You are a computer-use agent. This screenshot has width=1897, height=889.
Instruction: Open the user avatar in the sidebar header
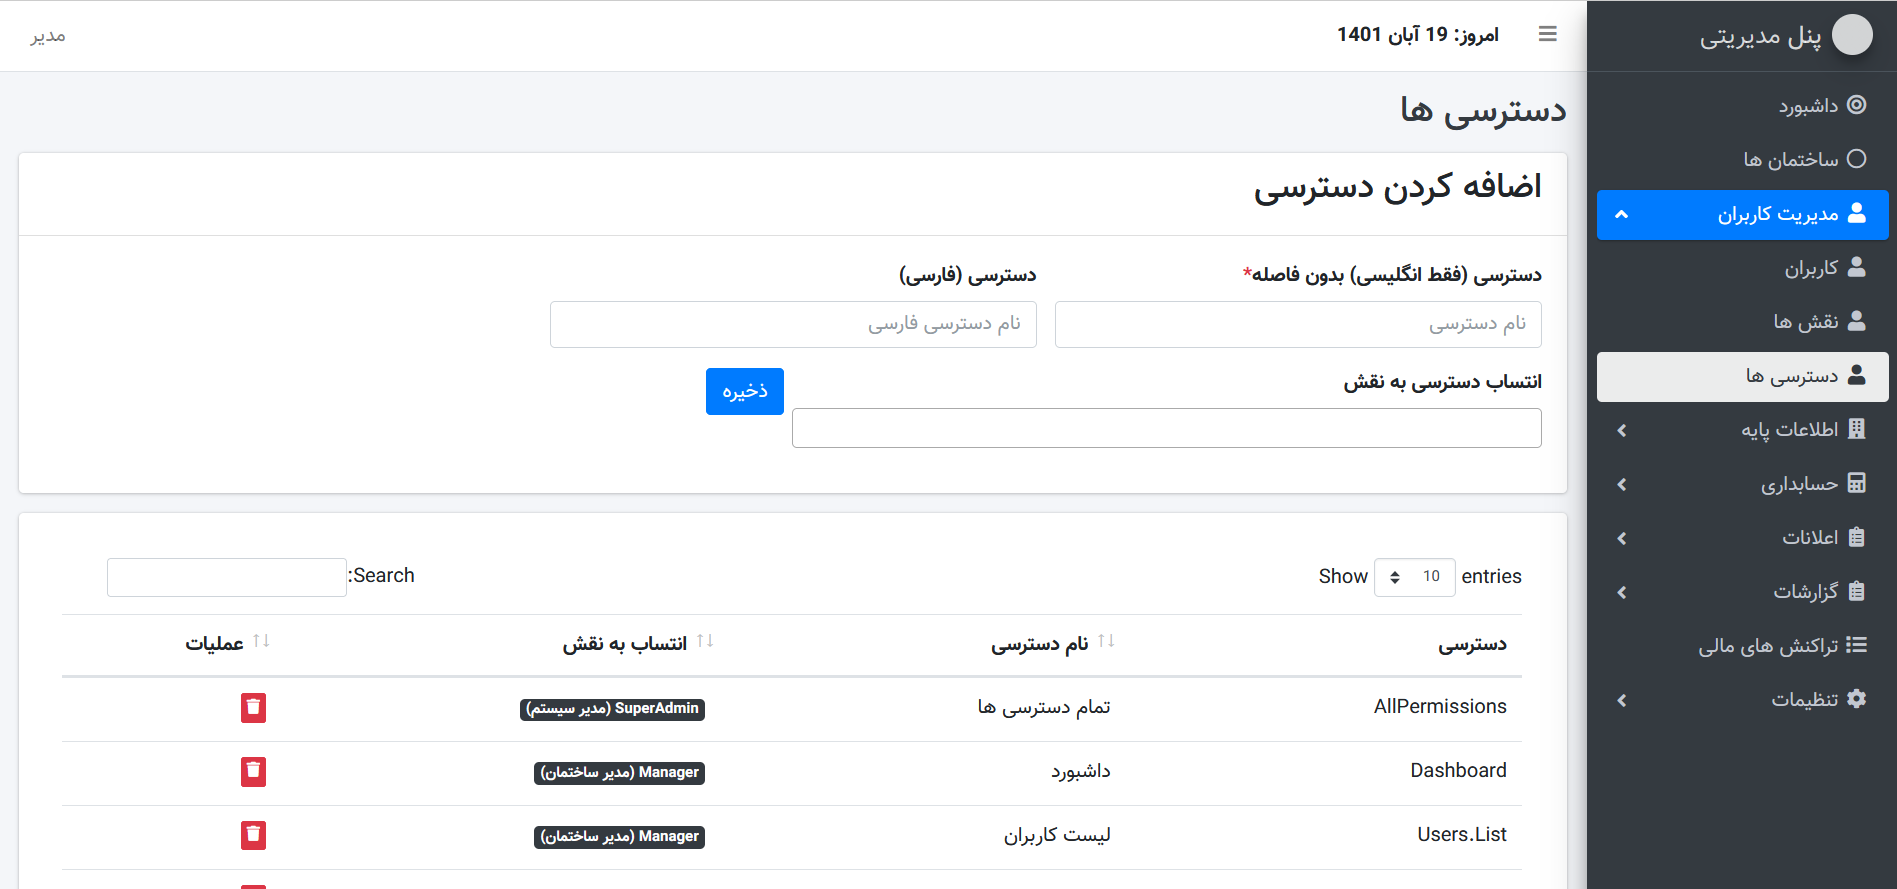pos(1852,35)
